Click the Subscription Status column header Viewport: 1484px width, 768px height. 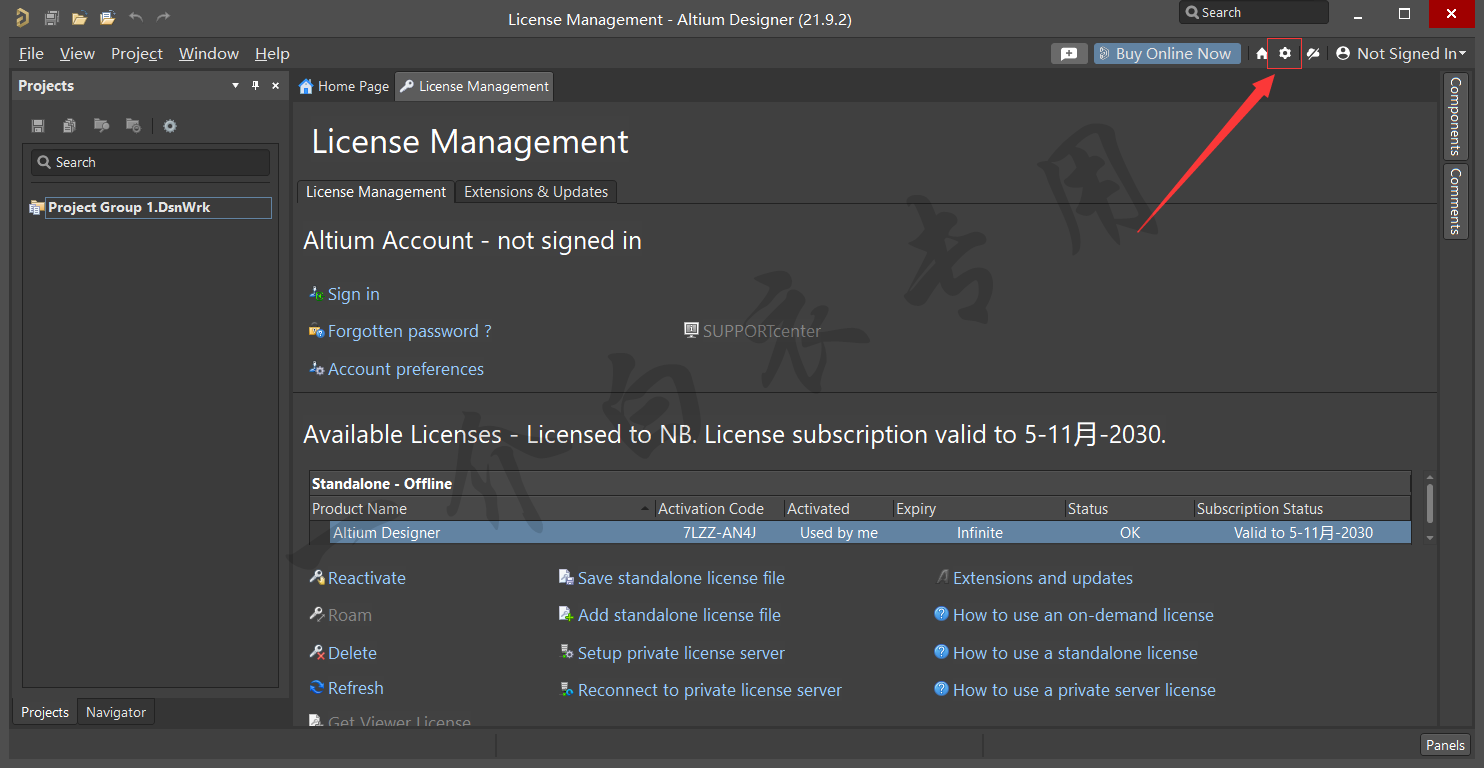click(x=1302, y=509)
